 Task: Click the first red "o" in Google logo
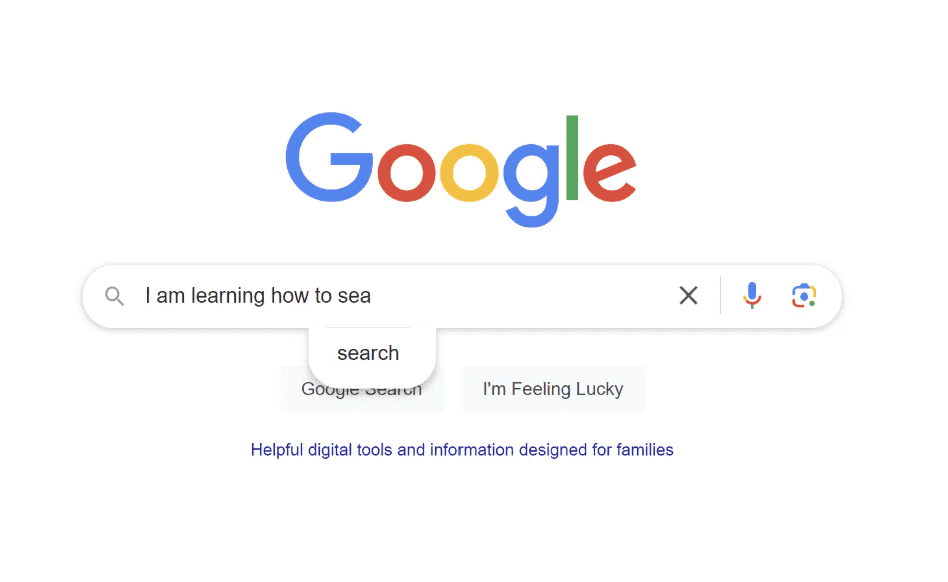tap(406, 173)
